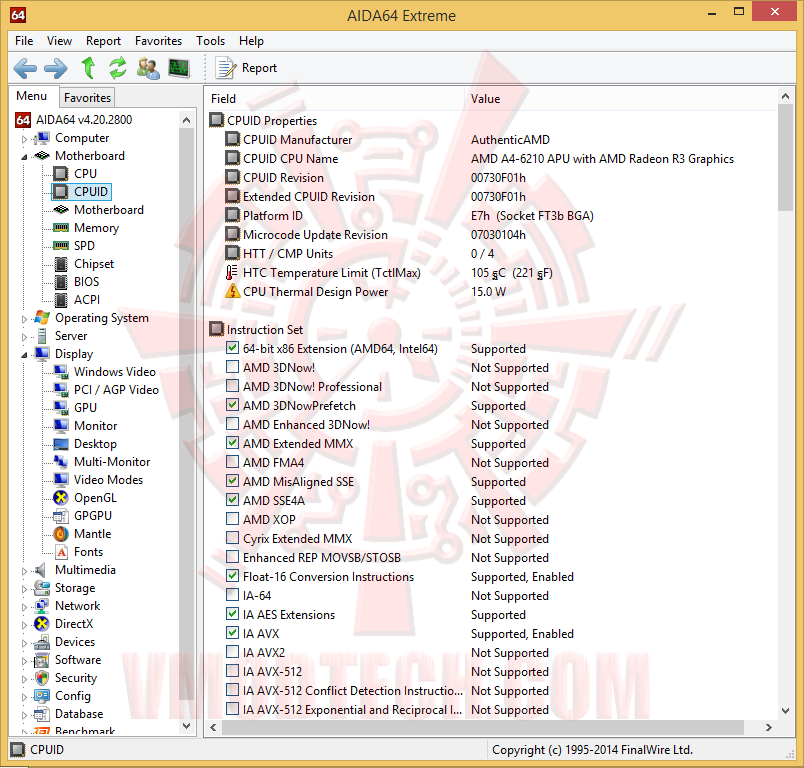Click the green up-level arrow icon
Viewport: 804px width, 768px height.
coord(88,68)
